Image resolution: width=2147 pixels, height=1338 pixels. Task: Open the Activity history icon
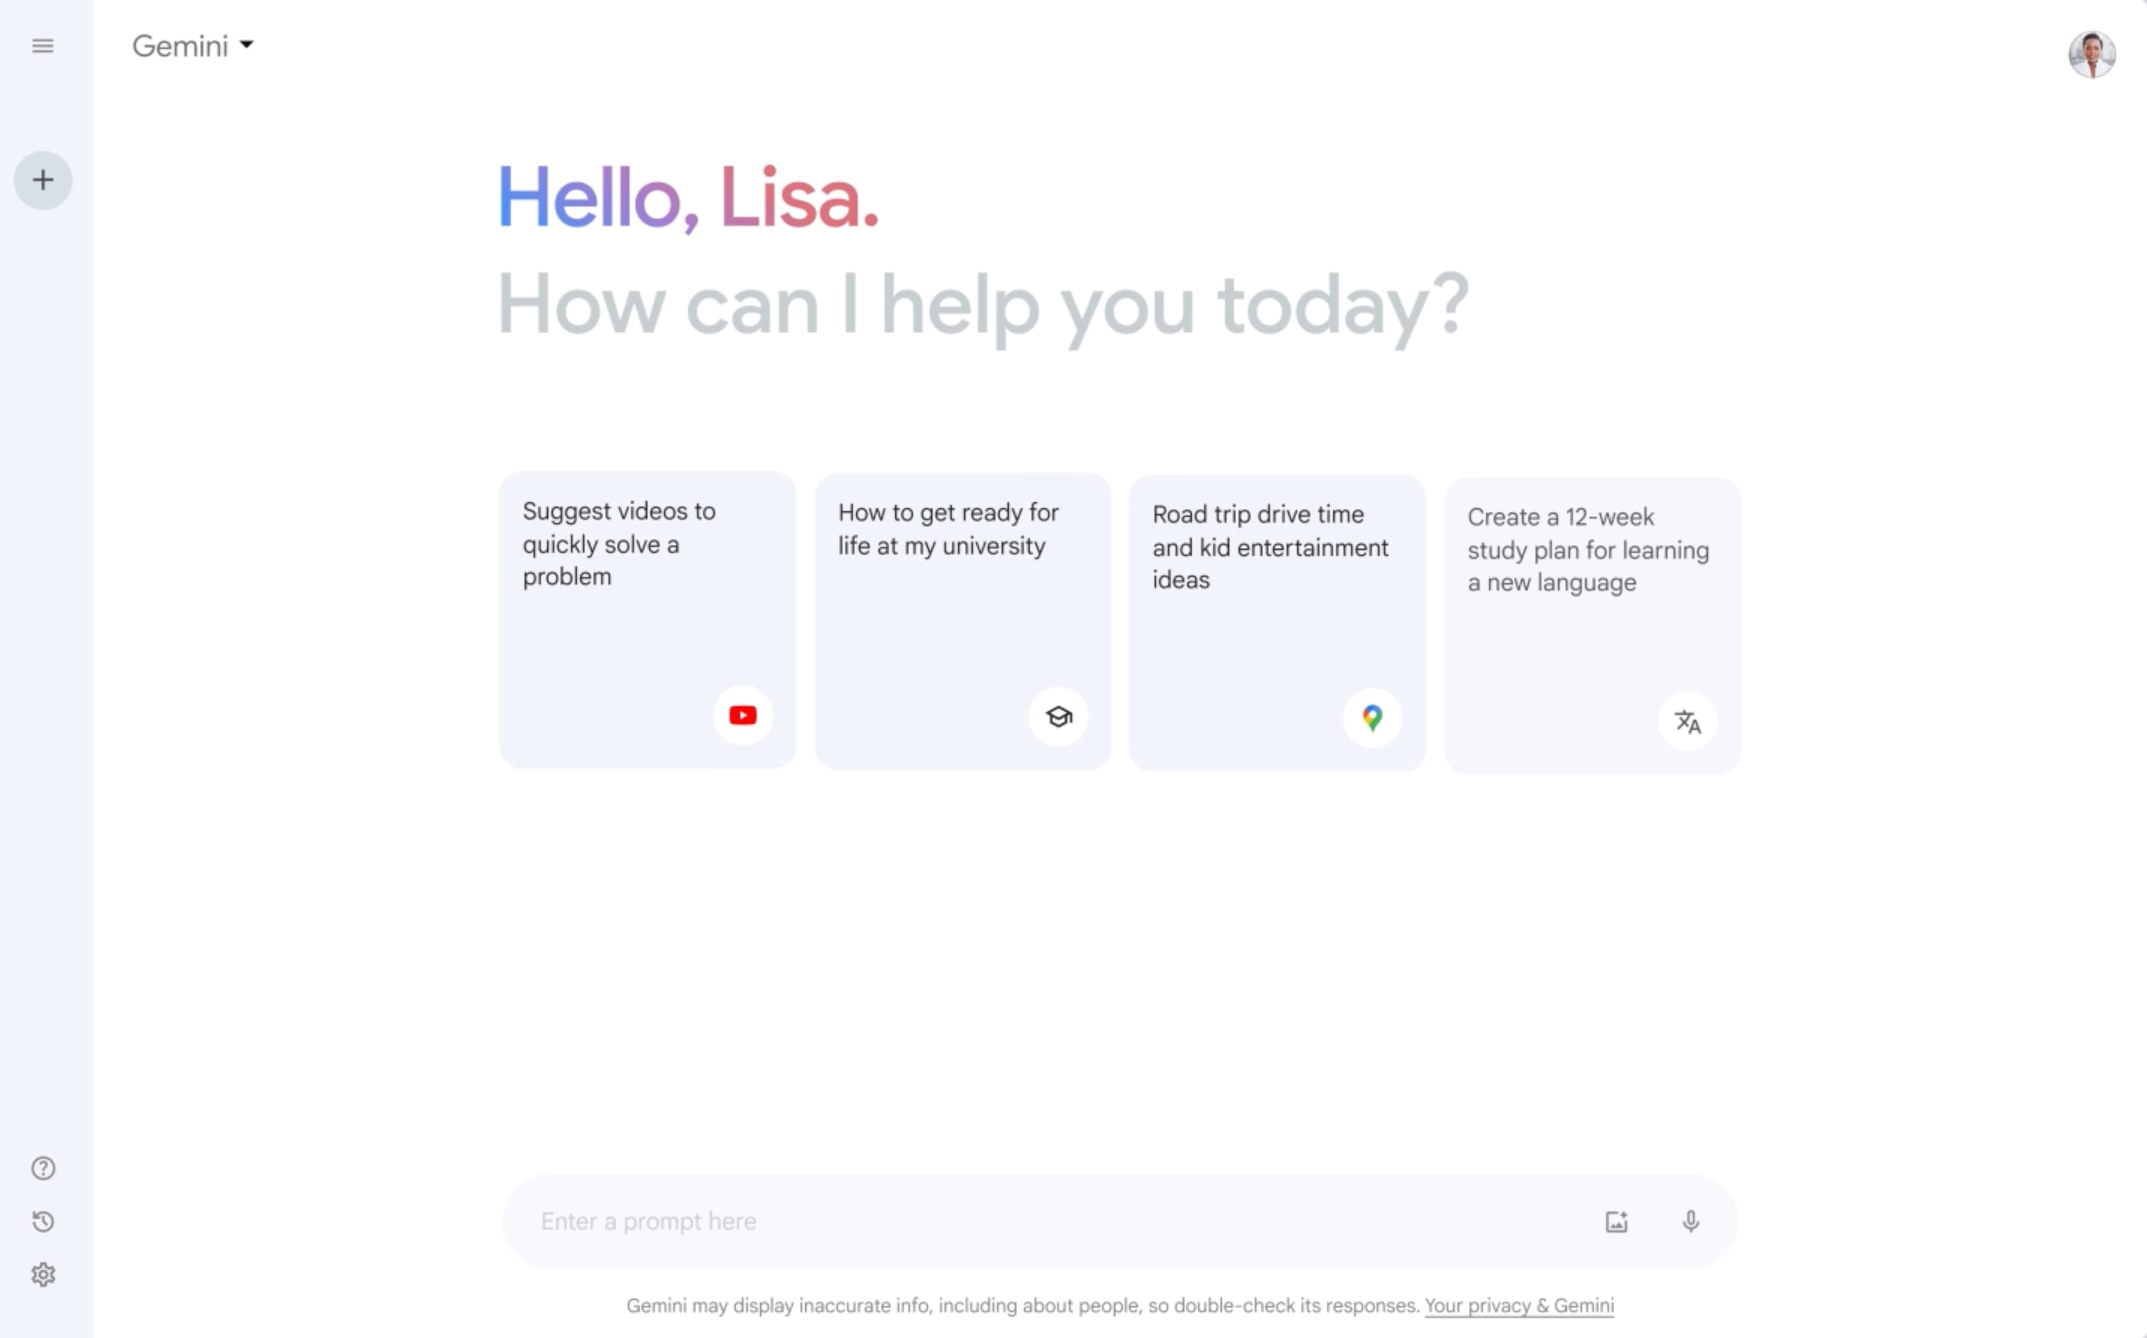43,1221
